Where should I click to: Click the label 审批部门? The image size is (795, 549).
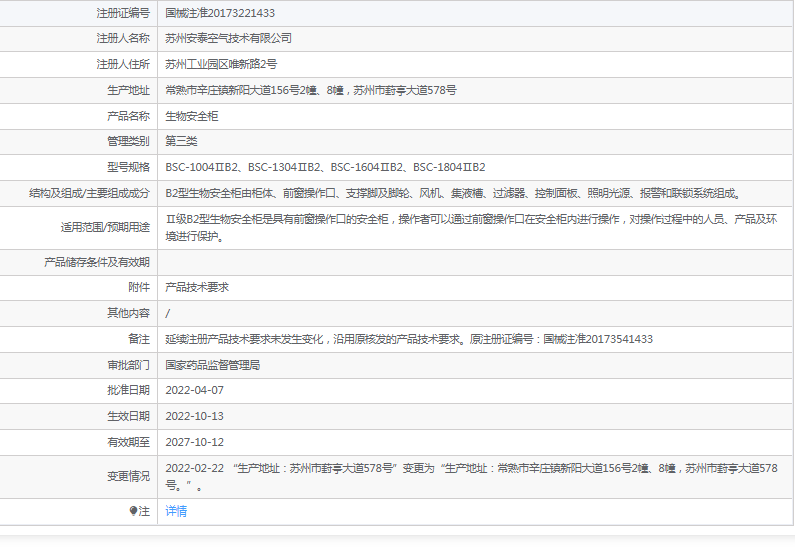[128, 365]
